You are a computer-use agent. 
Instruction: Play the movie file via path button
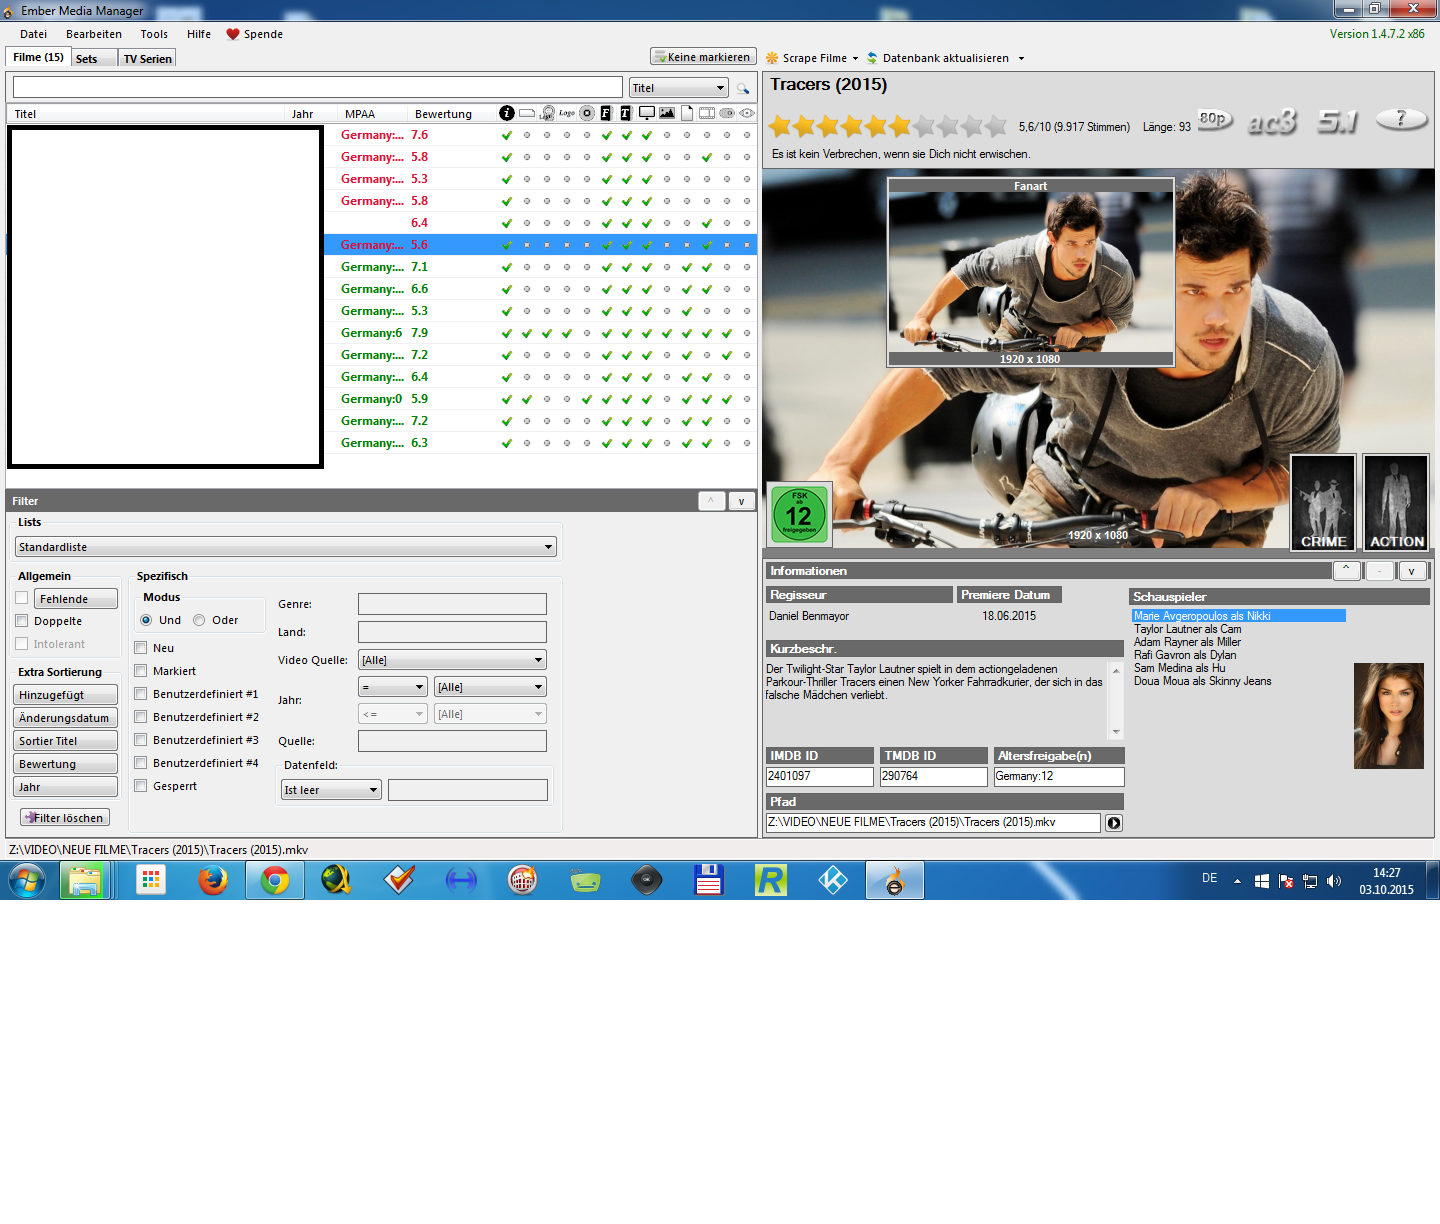coord(1114,823)
